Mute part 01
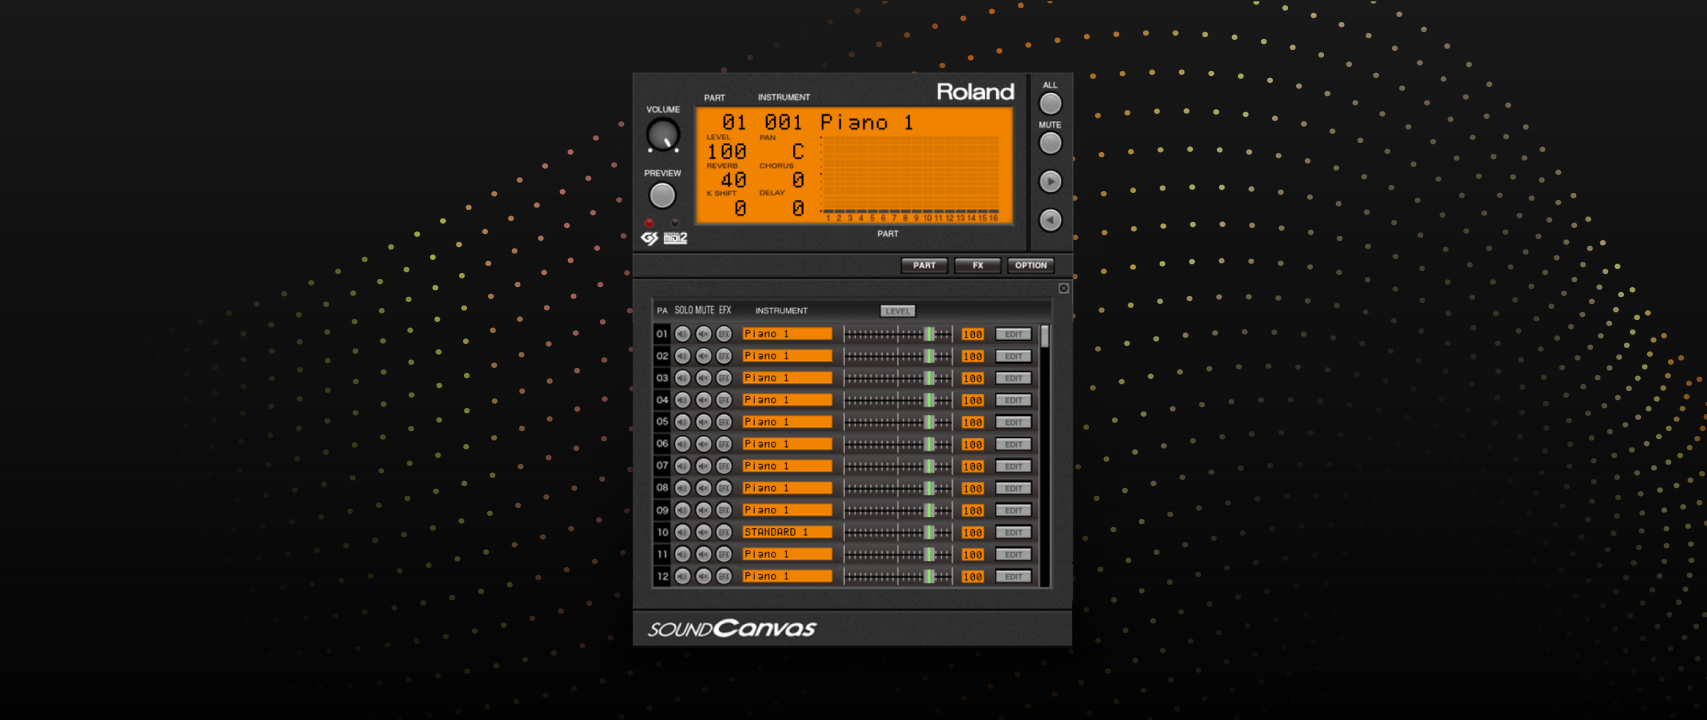 coord(704,334)
